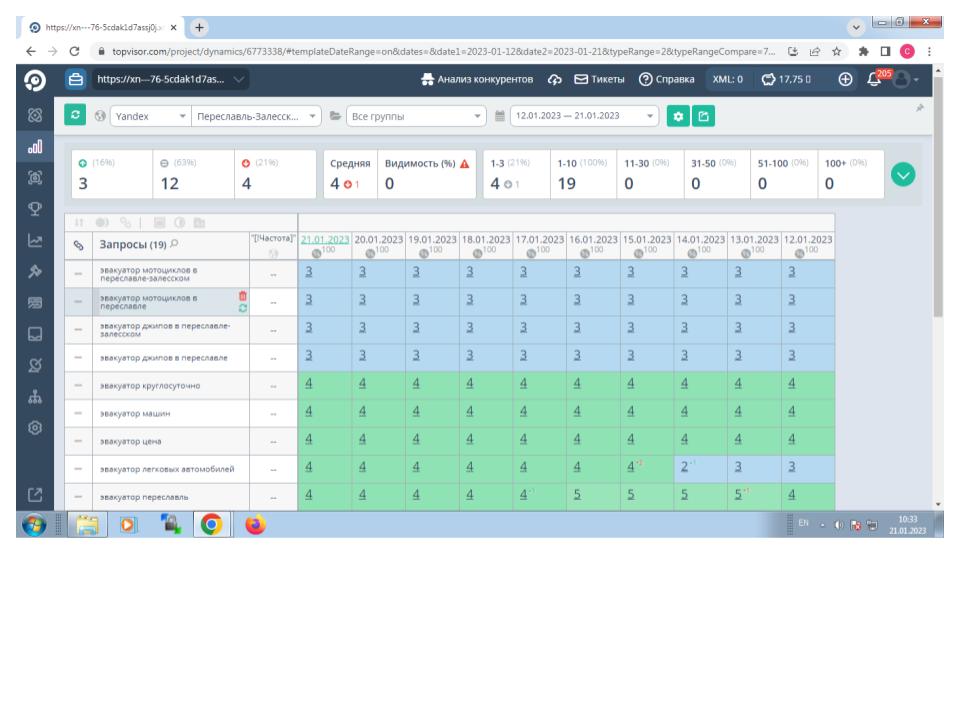The height and width of the screenshot is (720, 960).
Task: Open the window-stack sidebar icon
Action: click(x=35, y=302)
